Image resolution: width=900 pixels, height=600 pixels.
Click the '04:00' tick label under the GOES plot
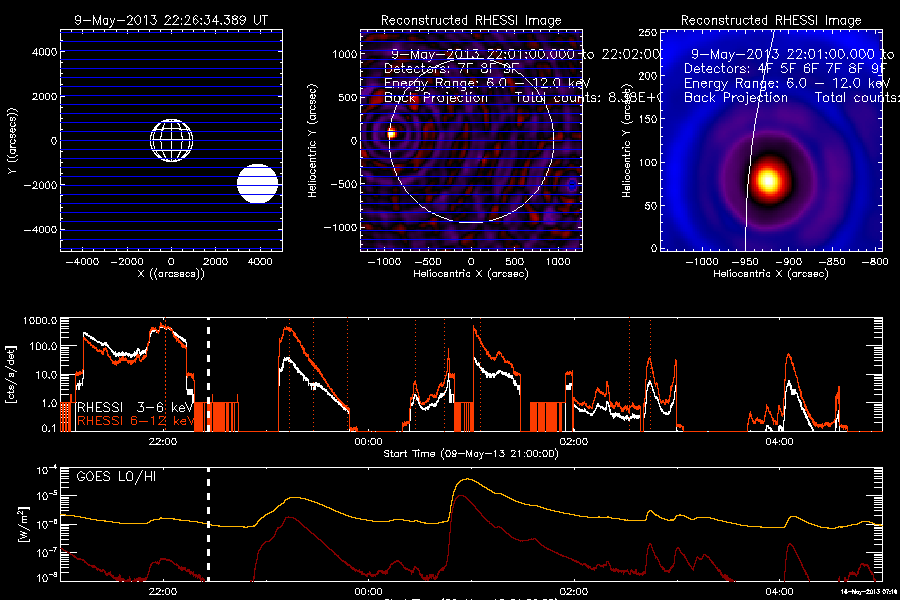coord(779,592)
